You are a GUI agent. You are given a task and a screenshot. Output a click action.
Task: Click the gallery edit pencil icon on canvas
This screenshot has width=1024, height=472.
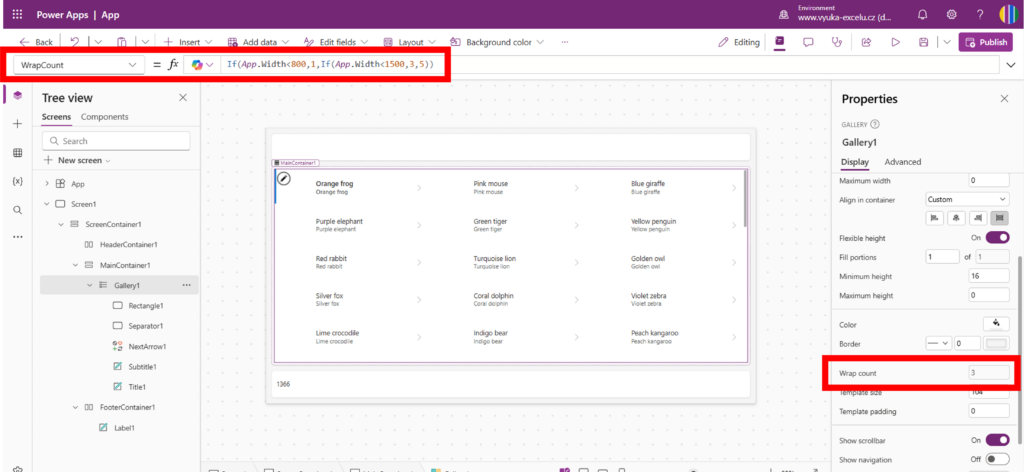(283, 178)
